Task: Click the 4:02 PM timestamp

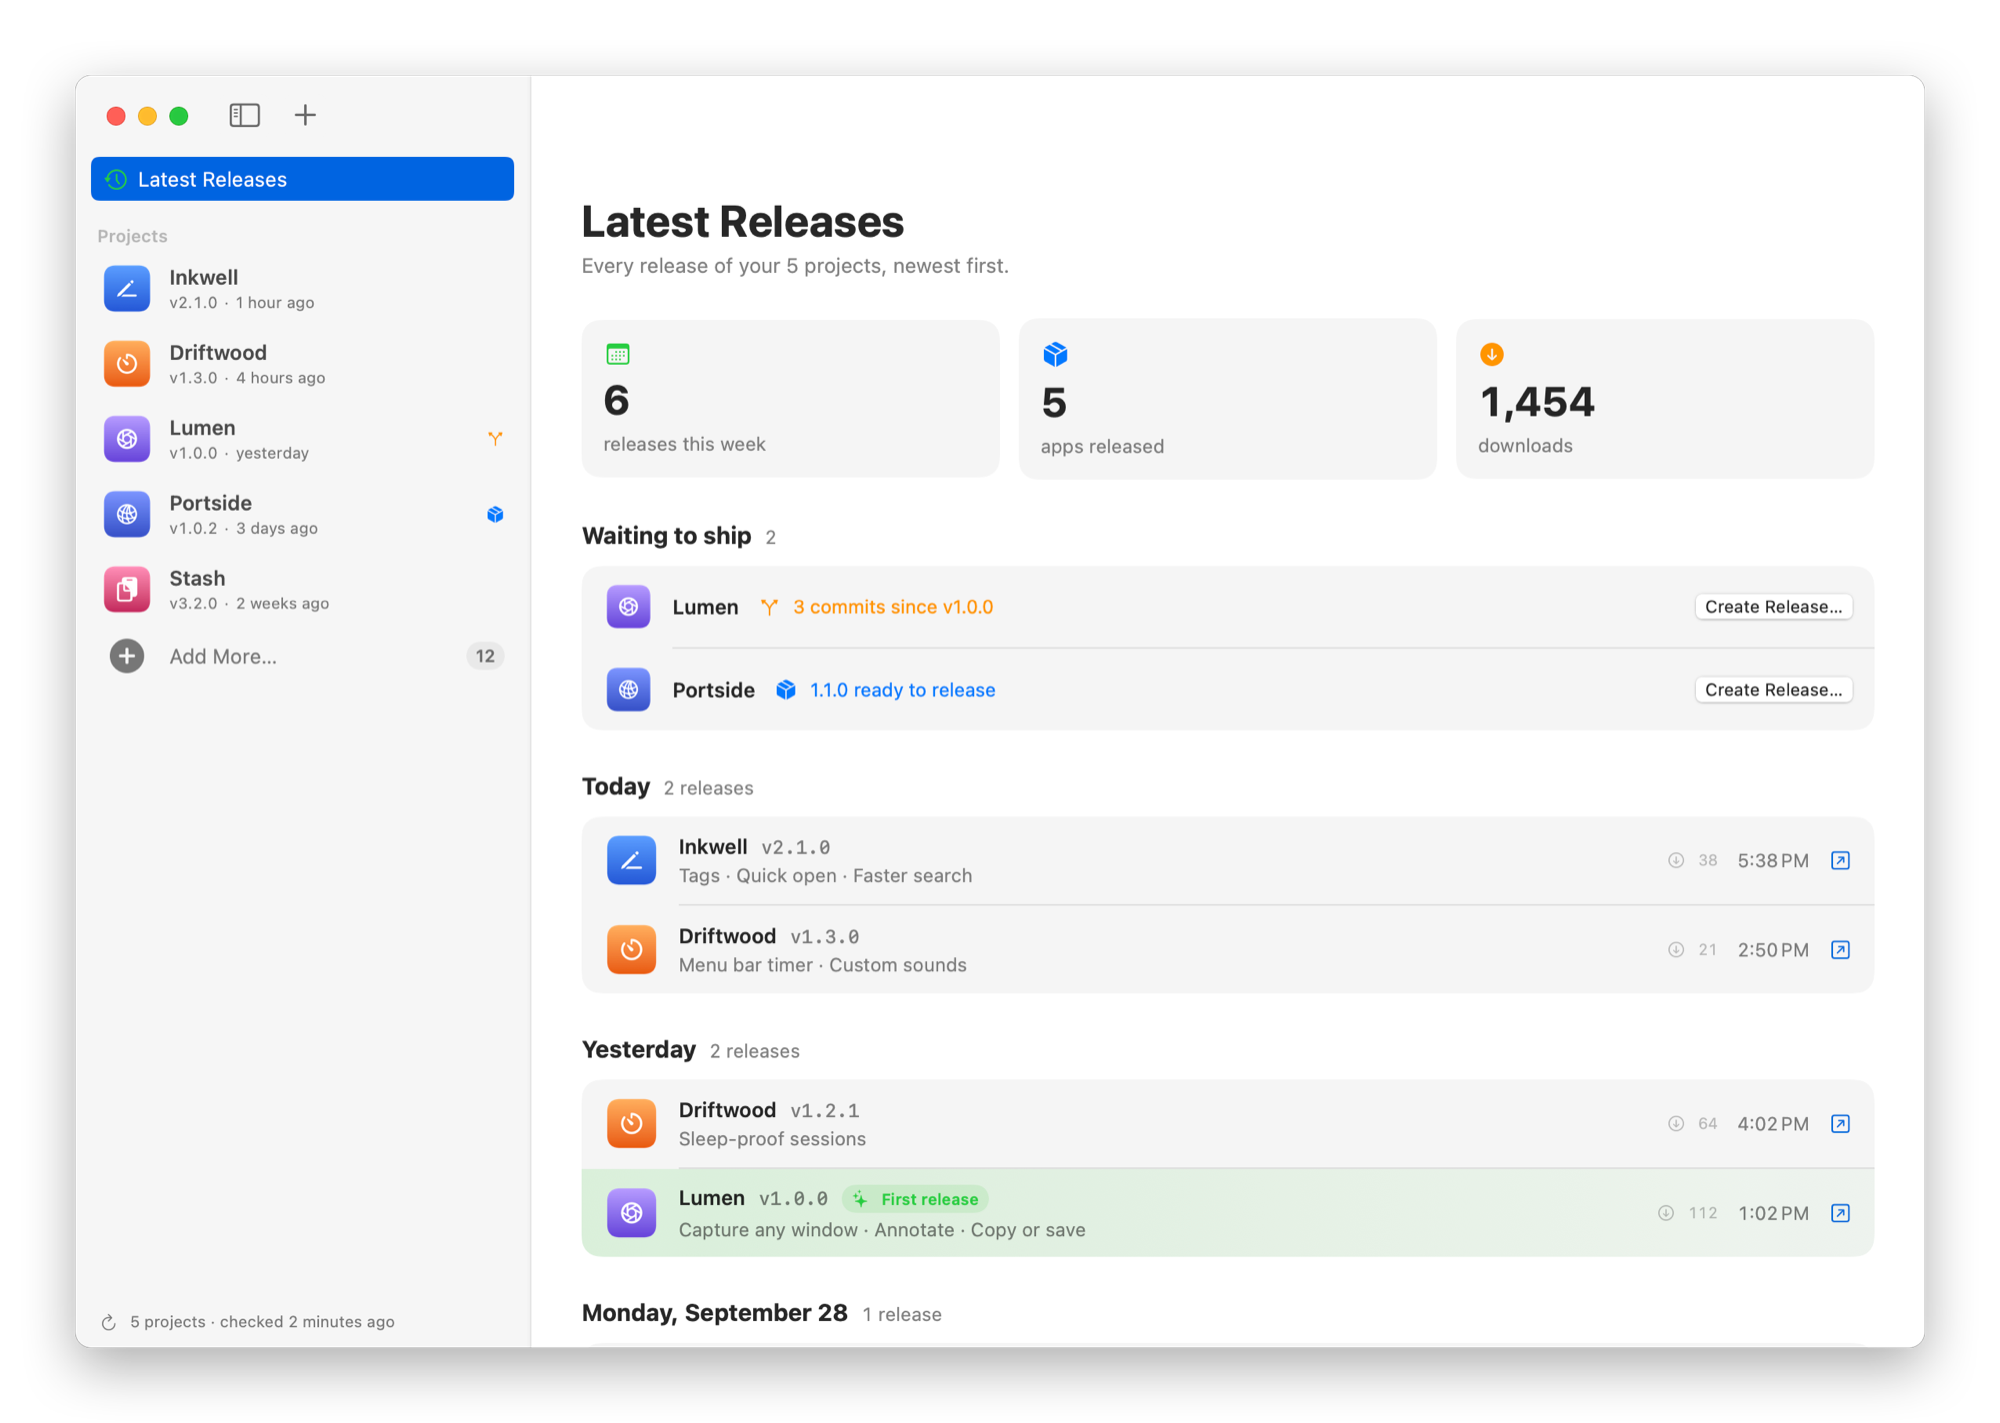Action: click(x=1772, y=1124)
